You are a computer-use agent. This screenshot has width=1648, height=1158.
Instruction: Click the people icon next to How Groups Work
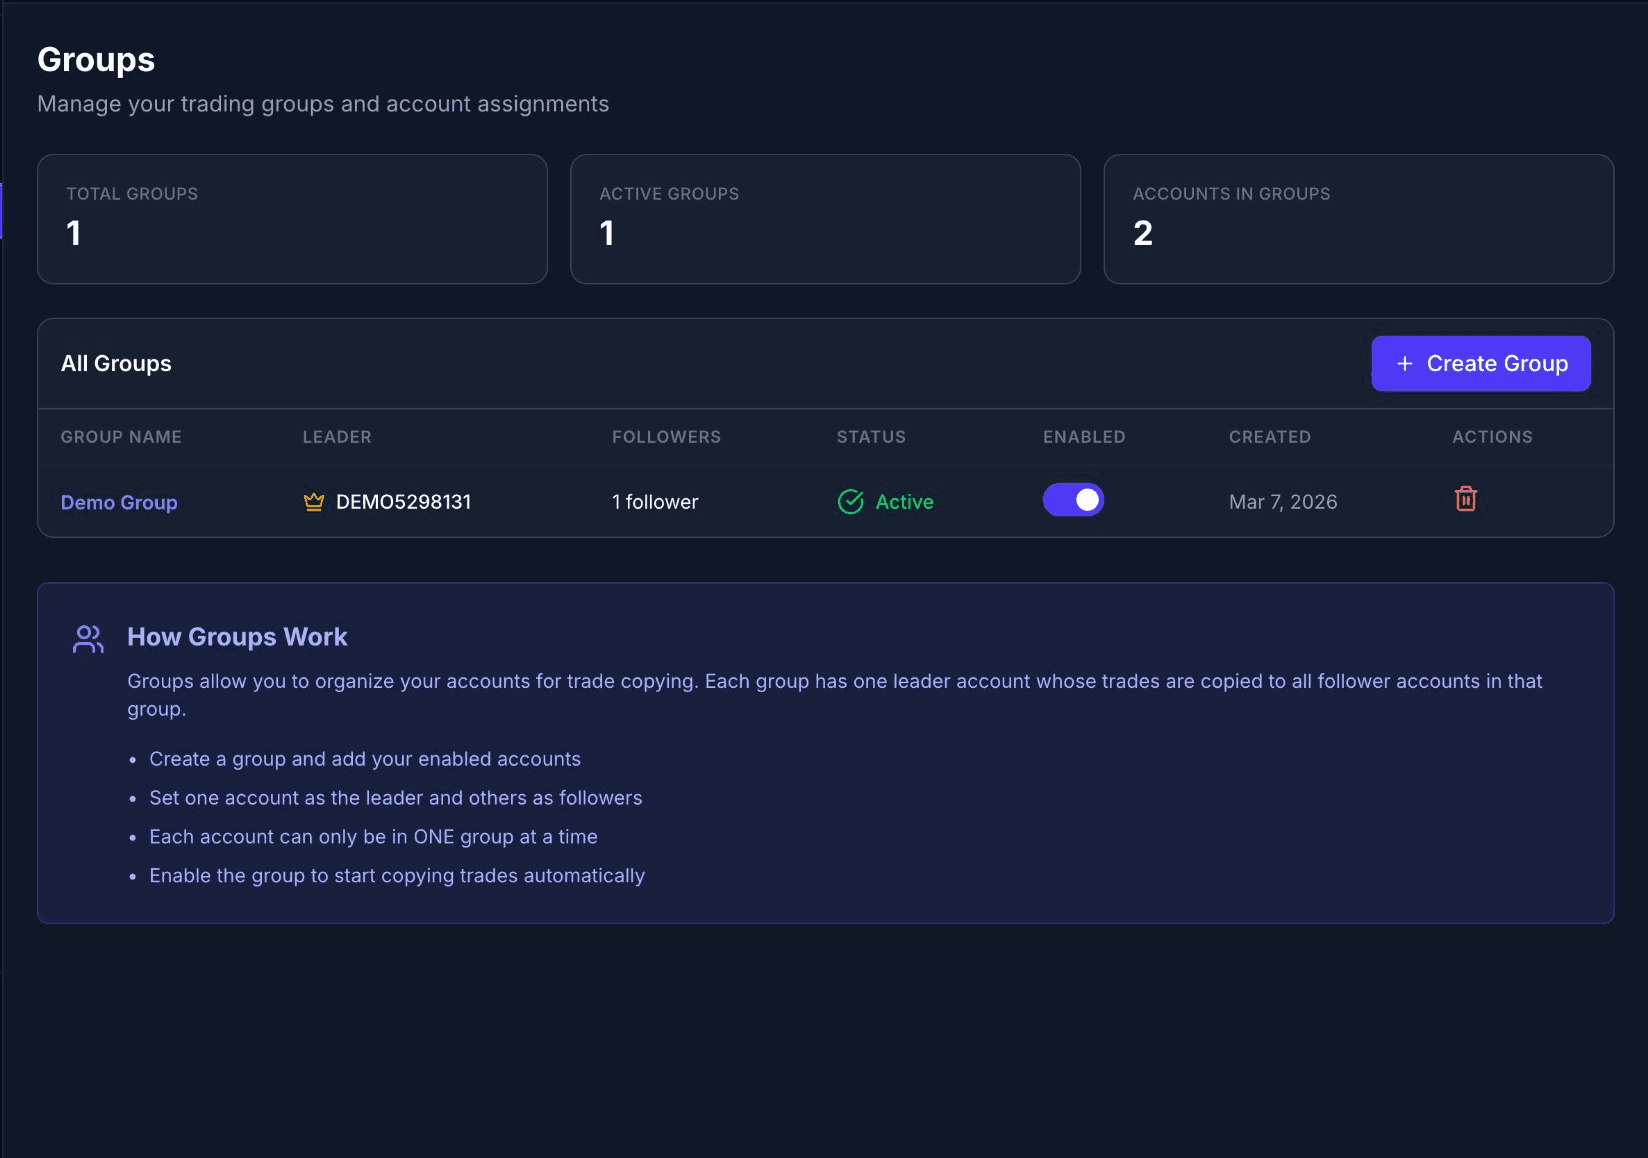coord(88,638)
